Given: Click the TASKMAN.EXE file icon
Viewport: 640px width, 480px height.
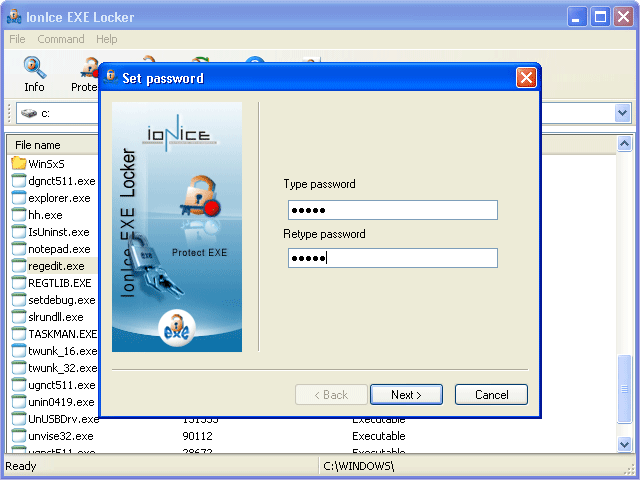Looking at the screenshot, I should coord(19,334).
